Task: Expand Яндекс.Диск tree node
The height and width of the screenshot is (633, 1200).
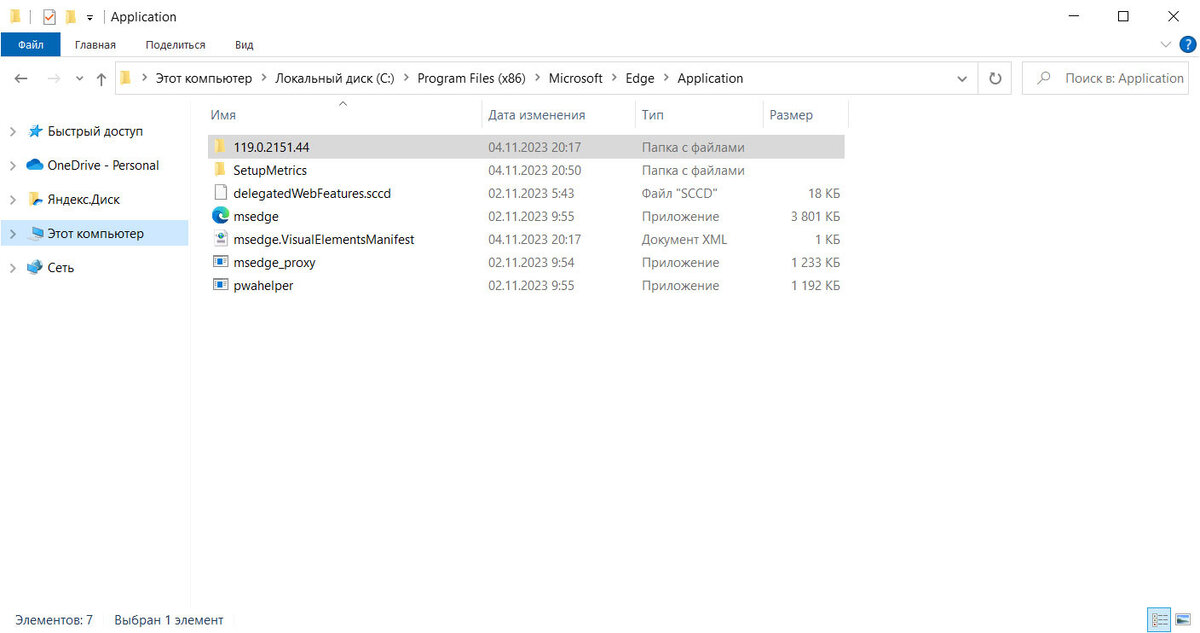Action: pos(12,199)
